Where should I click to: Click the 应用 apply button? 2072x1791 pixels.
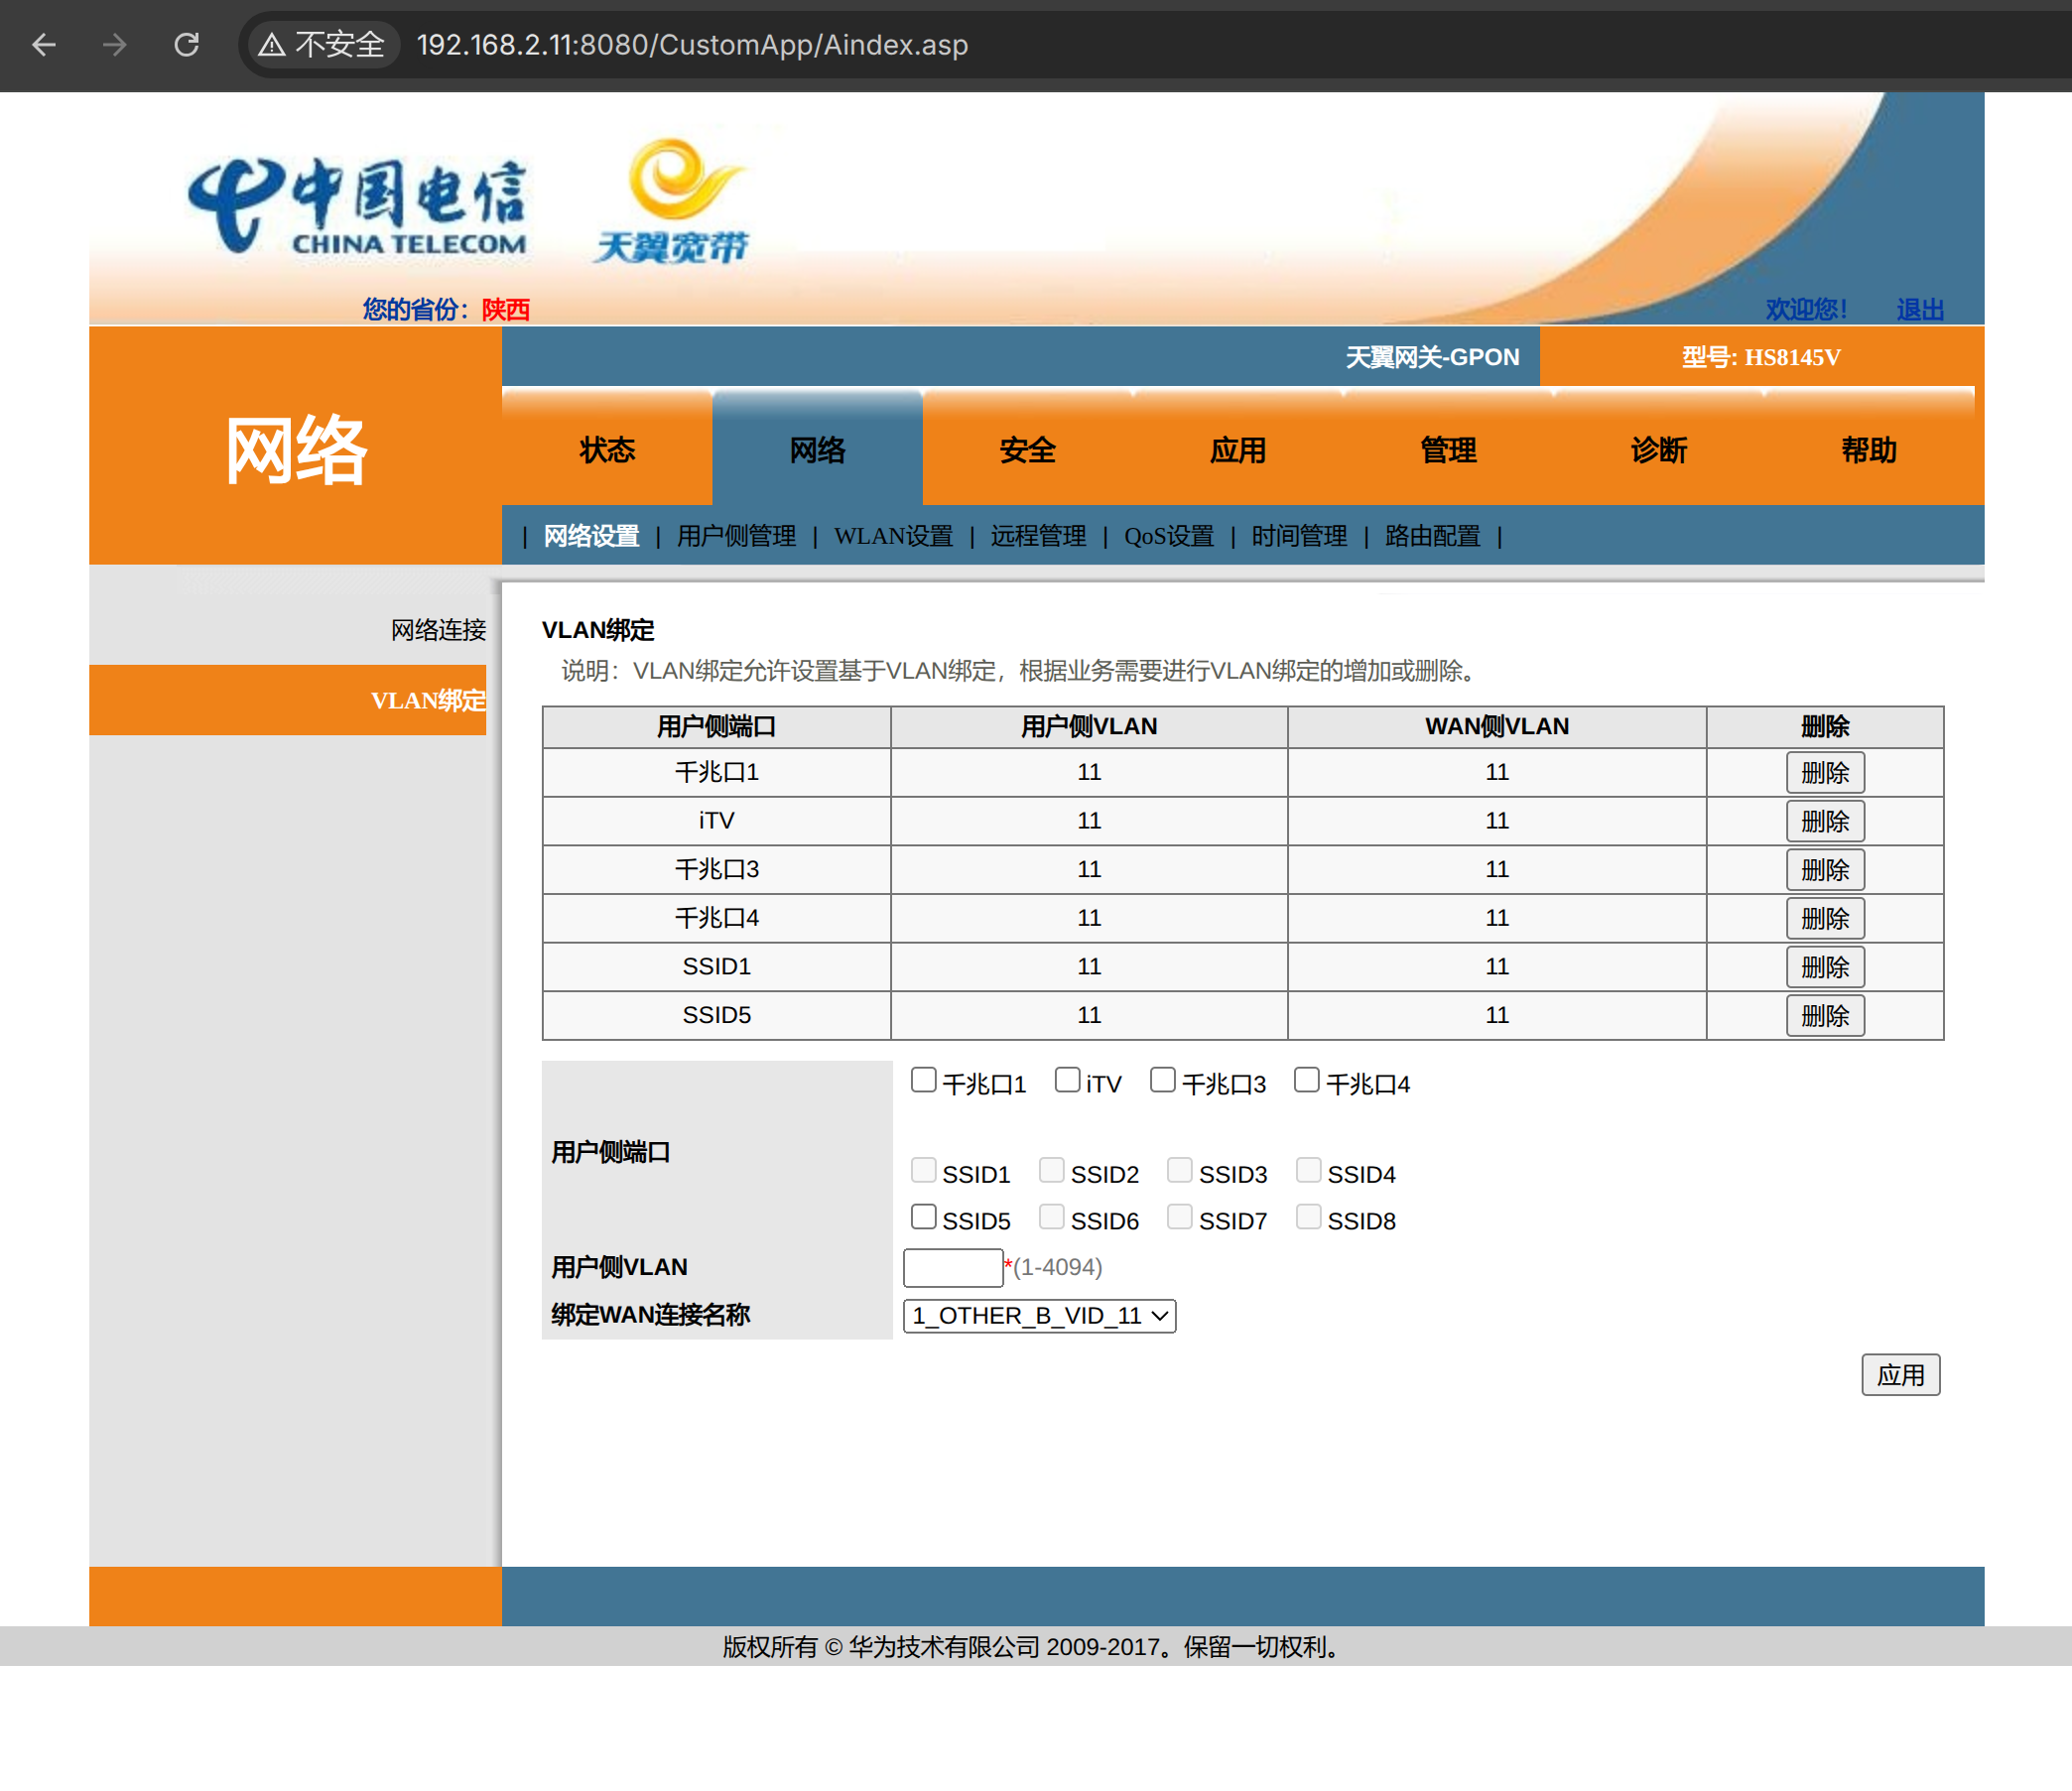pyautogui.click(x=1899, y=1375)
